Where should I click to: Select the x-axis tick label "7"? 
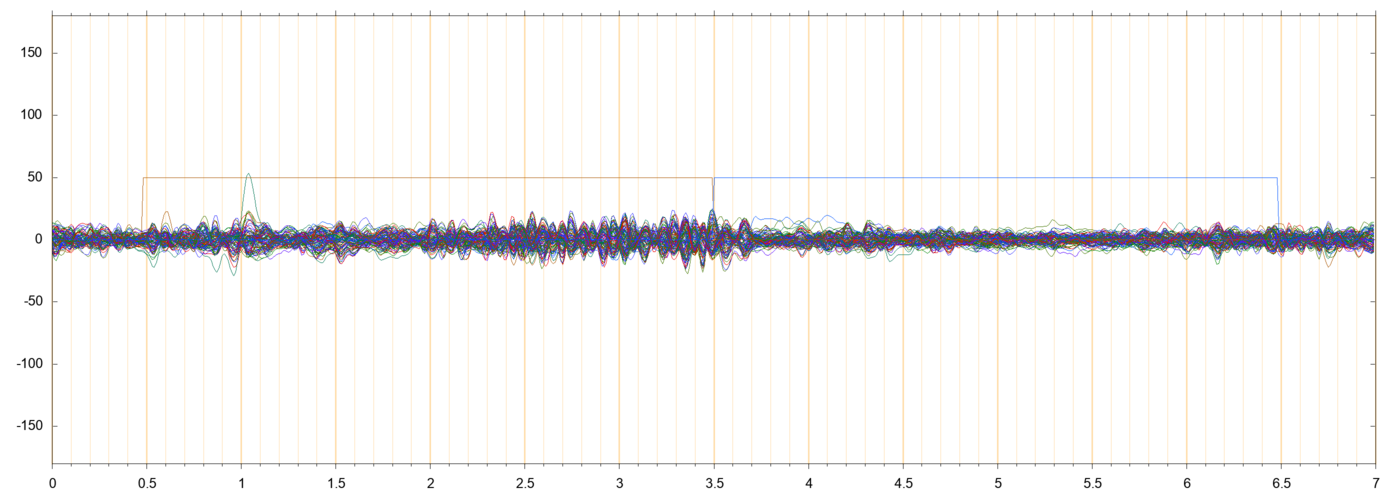[x=1375, y=481]
